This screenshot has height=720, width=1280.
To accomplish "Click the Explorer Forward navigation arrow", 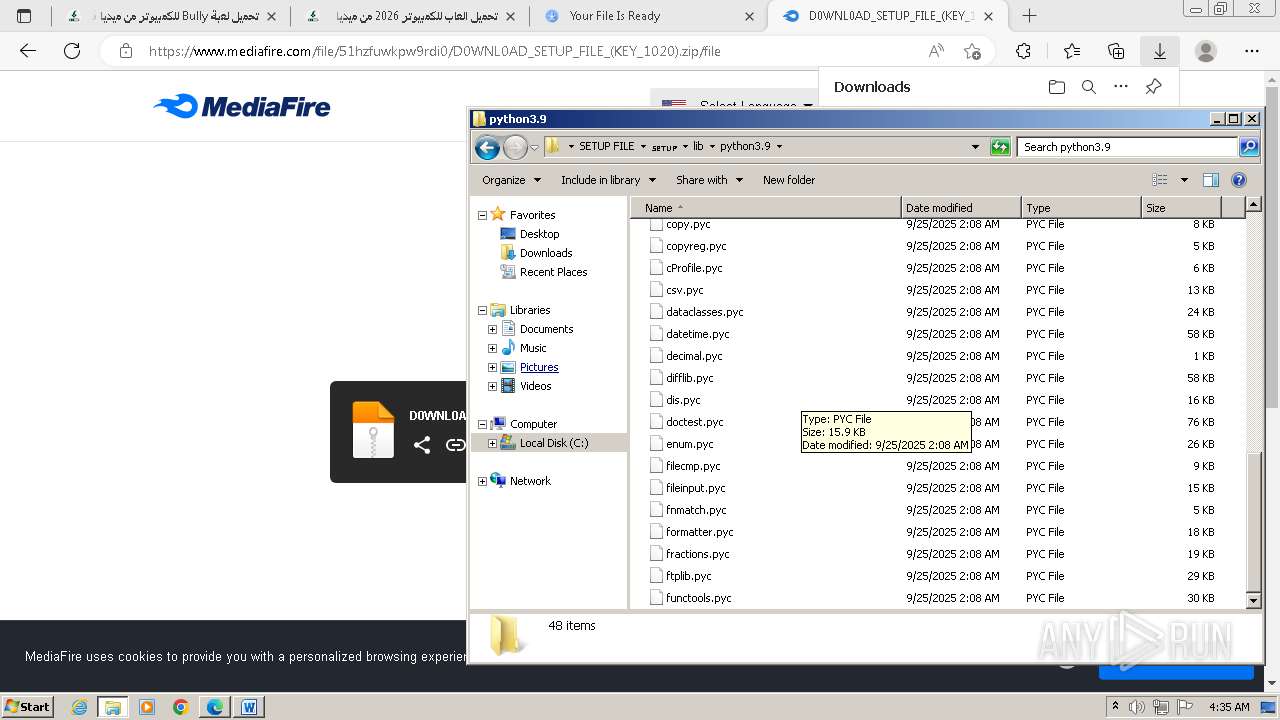I will click(x=515, y=147).
